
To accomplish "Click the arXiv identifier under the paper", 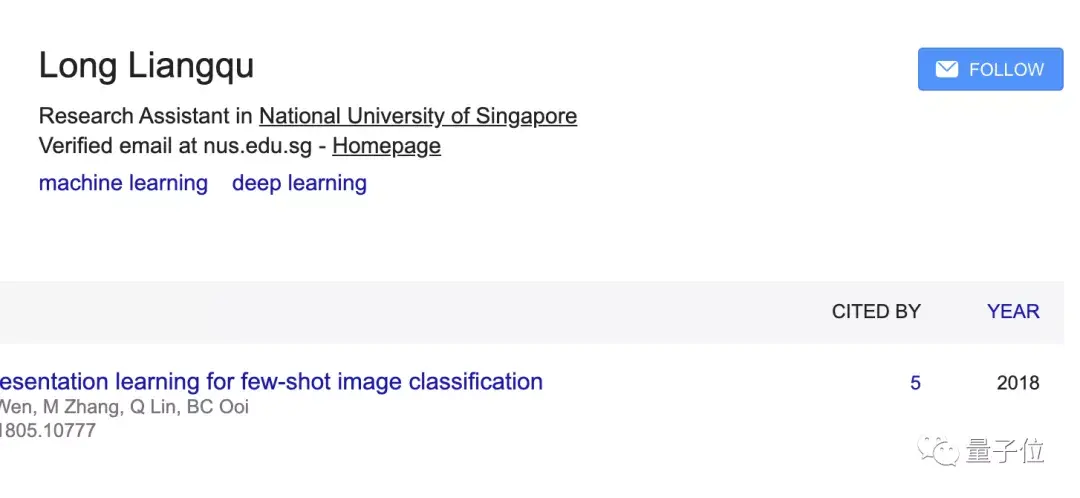I will pyautogui.click(x=48, y=431).
